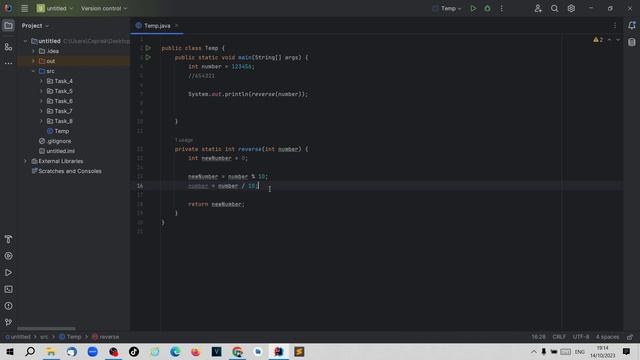
Task: Select Scratches and Consoles
Action: [x=67, y=171]
